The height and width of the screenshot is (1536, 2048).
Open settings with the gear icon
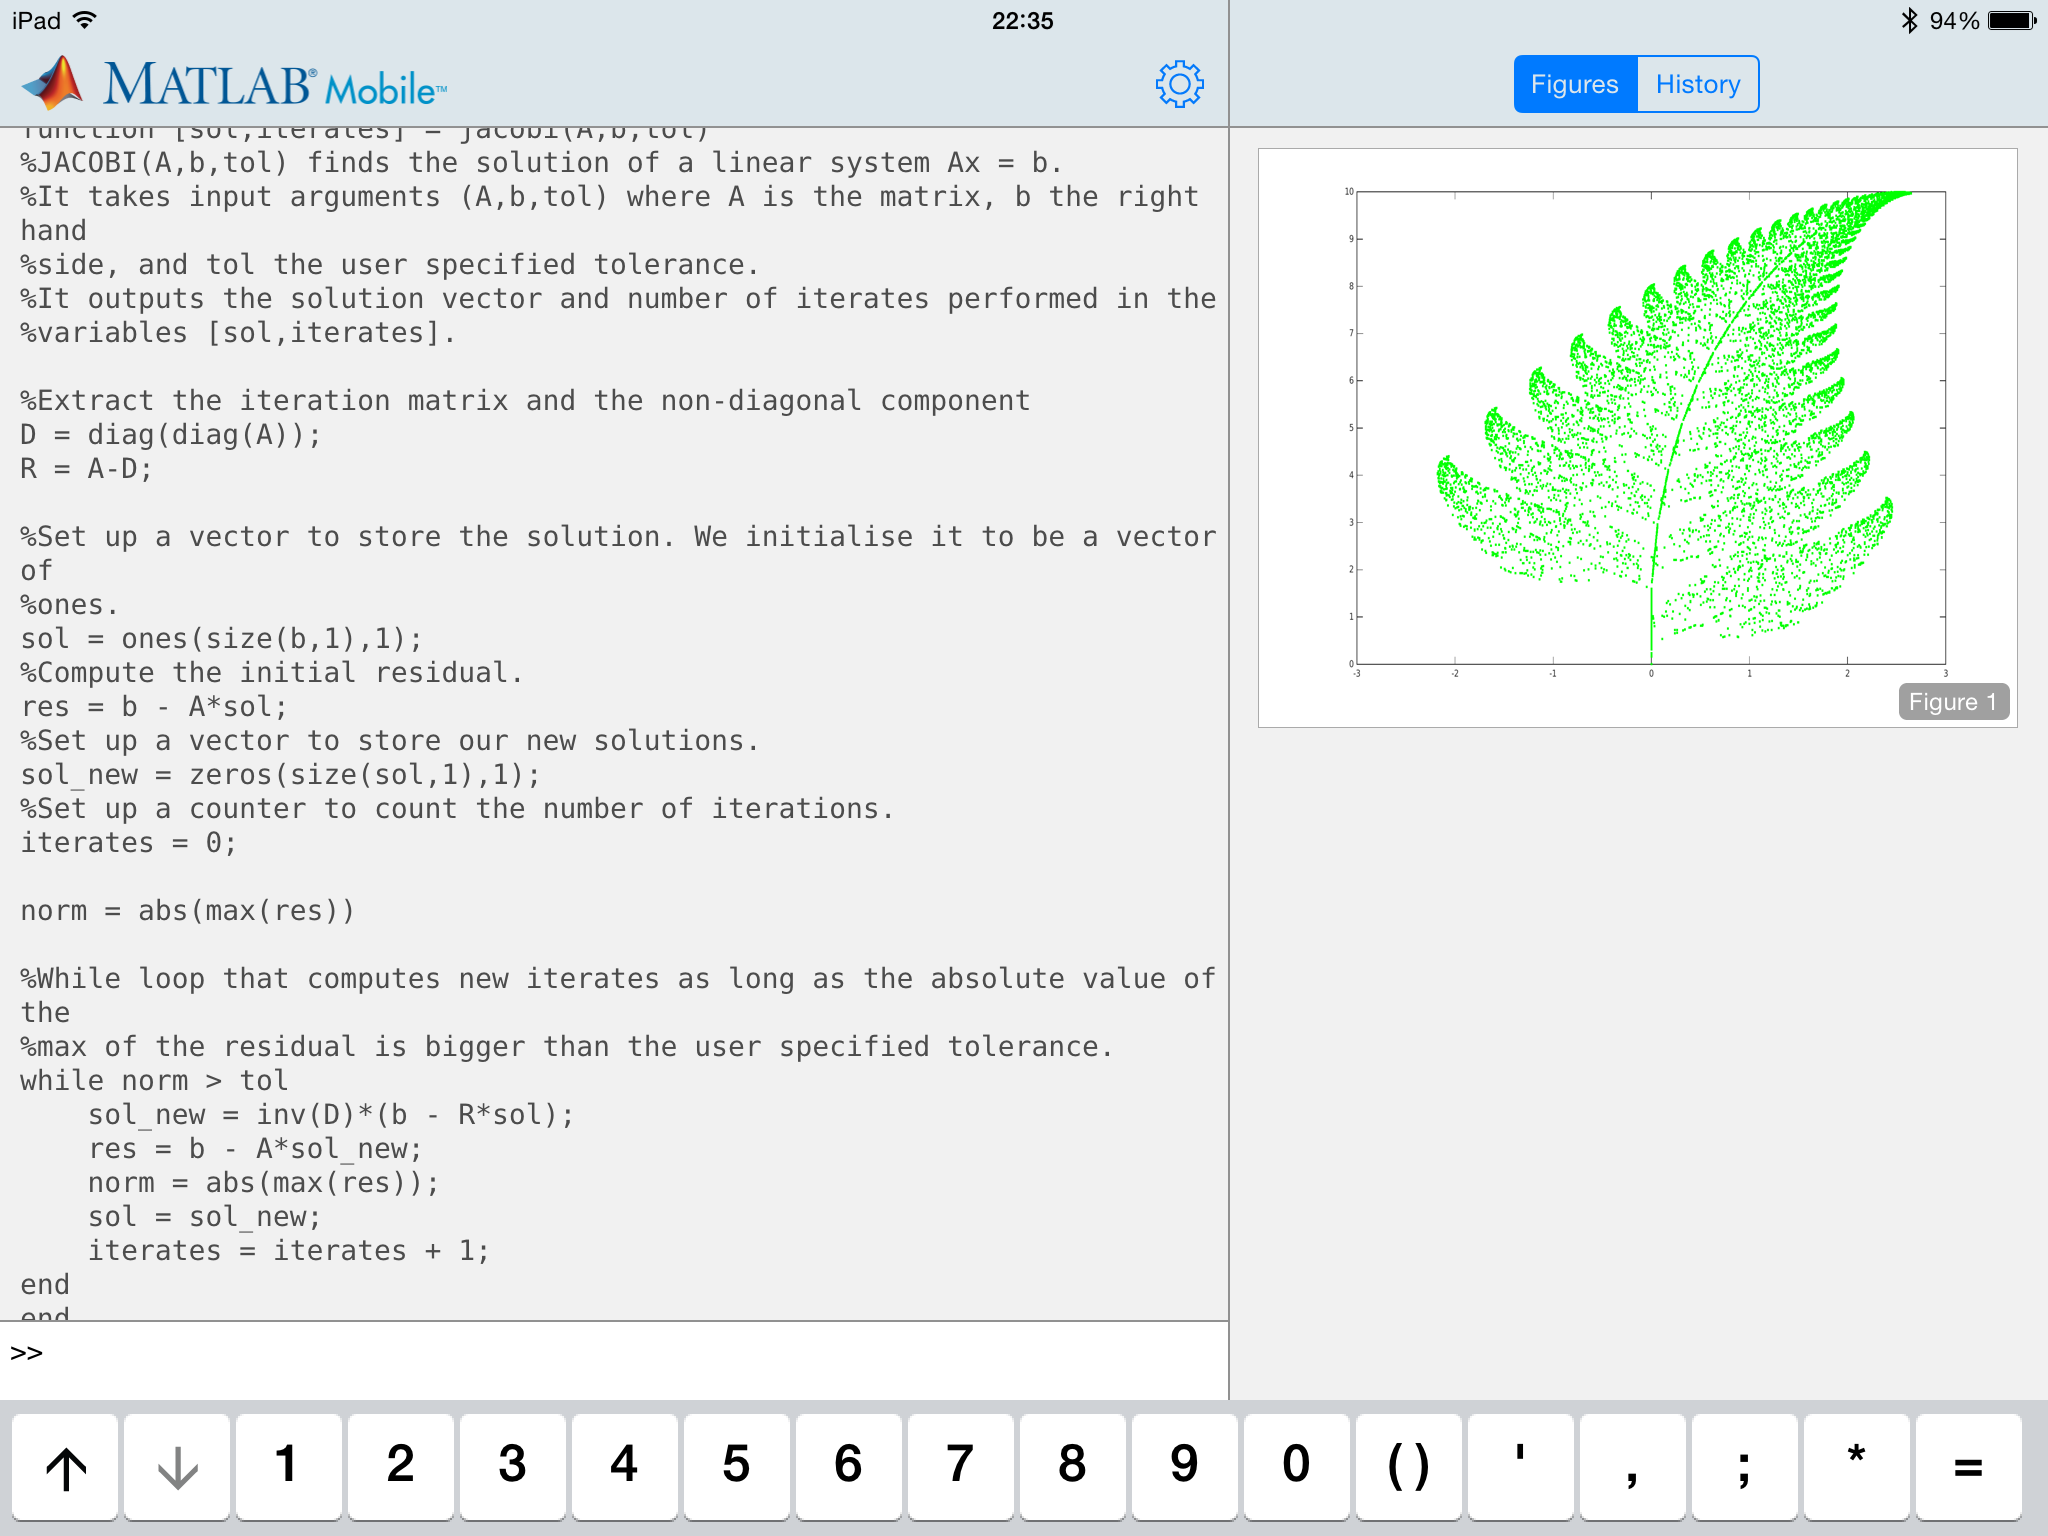[x=1179, y=84]
